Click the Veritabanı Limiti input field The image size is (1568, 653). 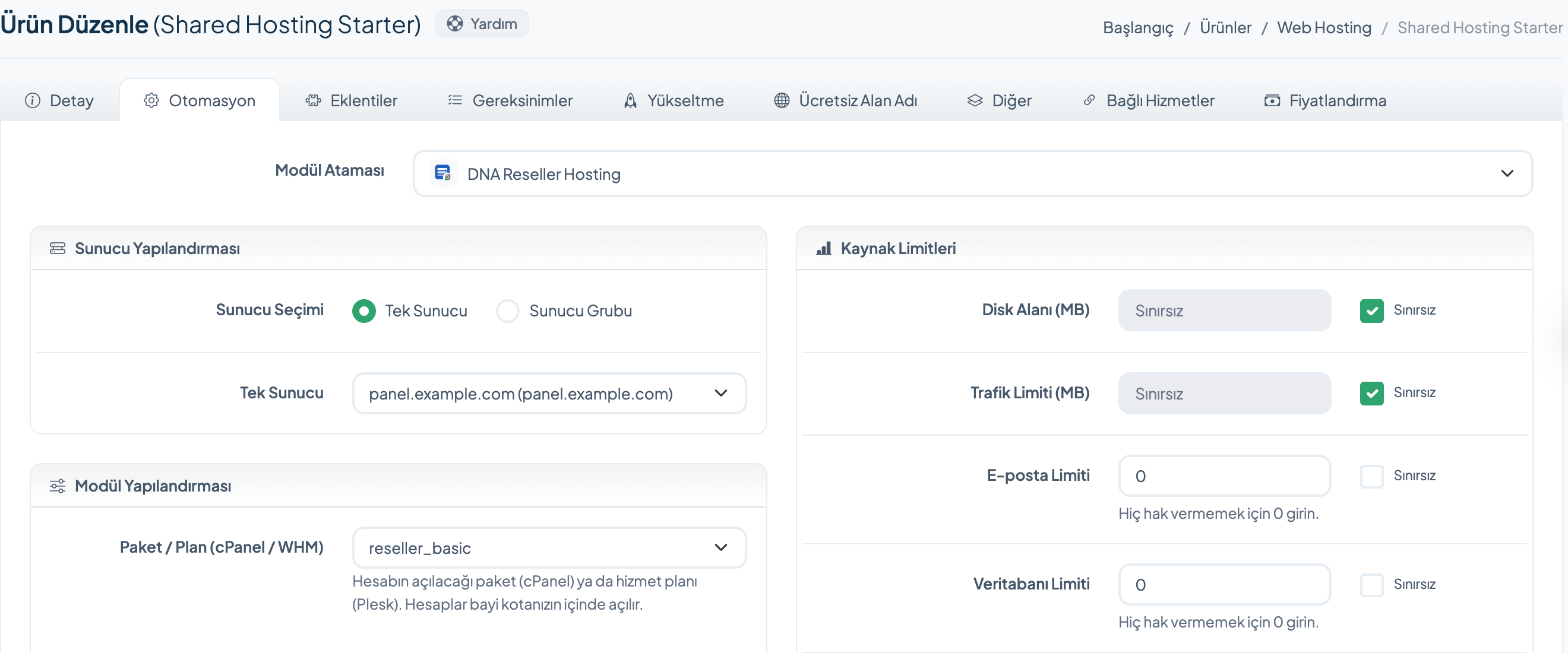tap(1224, 584)
